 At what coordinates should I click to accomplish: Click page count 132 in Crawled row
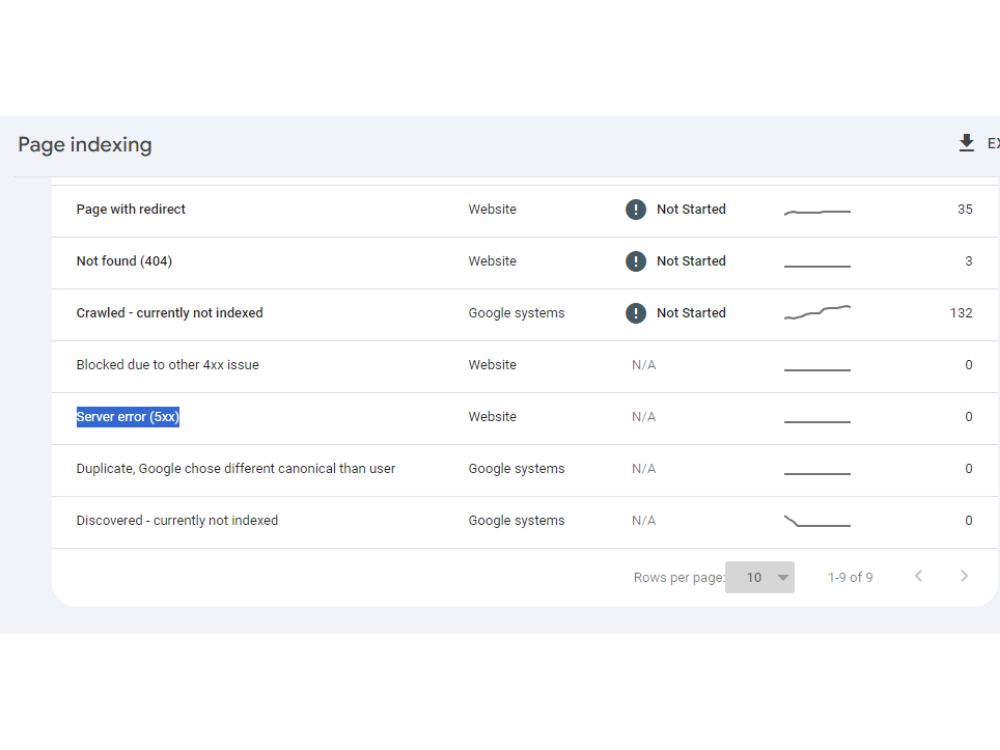960,313
